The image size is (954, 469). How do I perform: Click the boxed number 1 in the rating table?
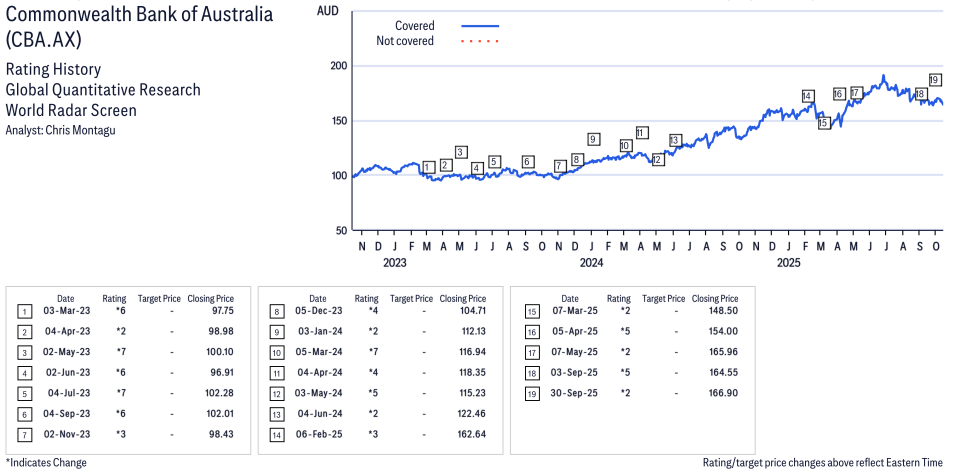pyautogui.click(x=23, y=312)
